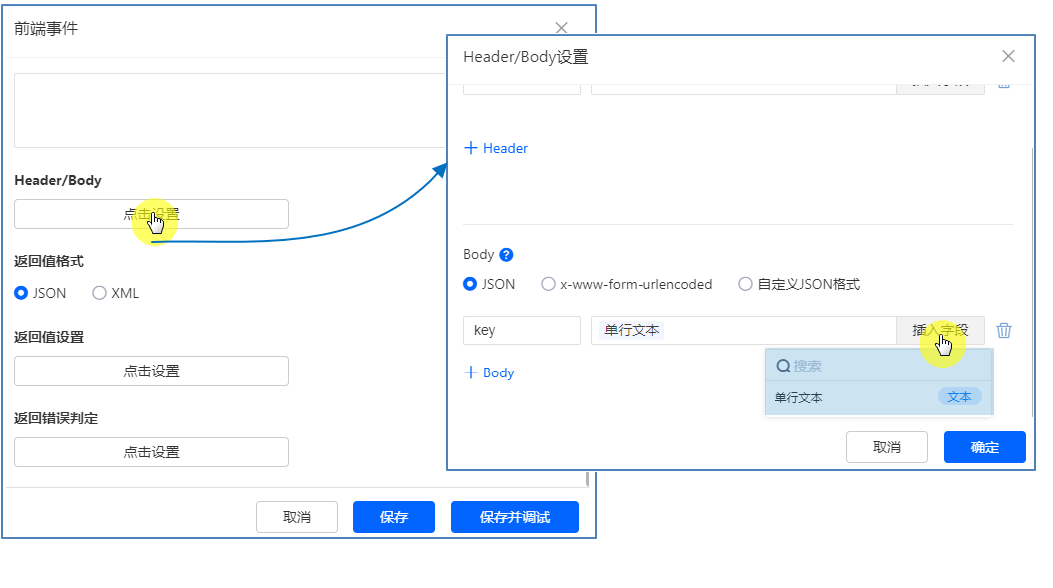This screenshot has height=588, width=1053.
Task: Close the Header/Body设置 dialog
Action: coord(1008,57)
